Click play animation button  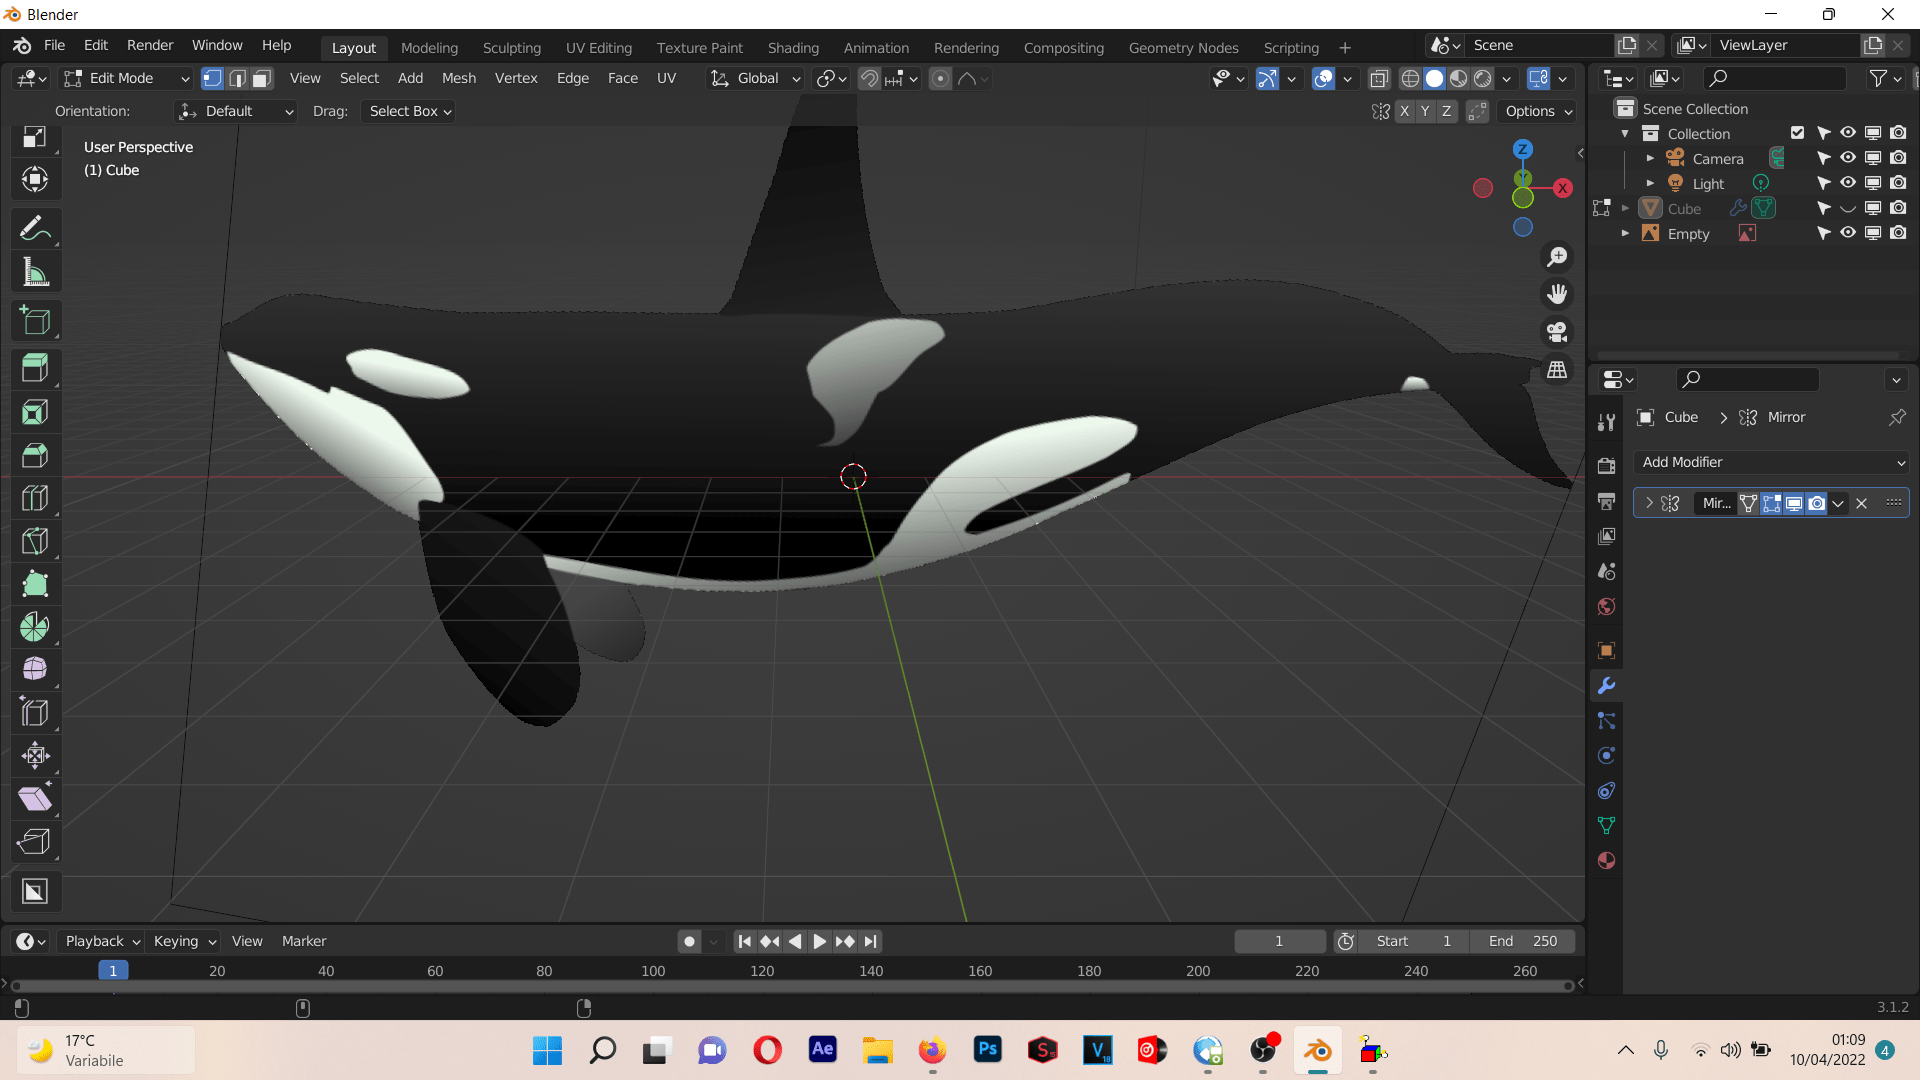(819, 941)
